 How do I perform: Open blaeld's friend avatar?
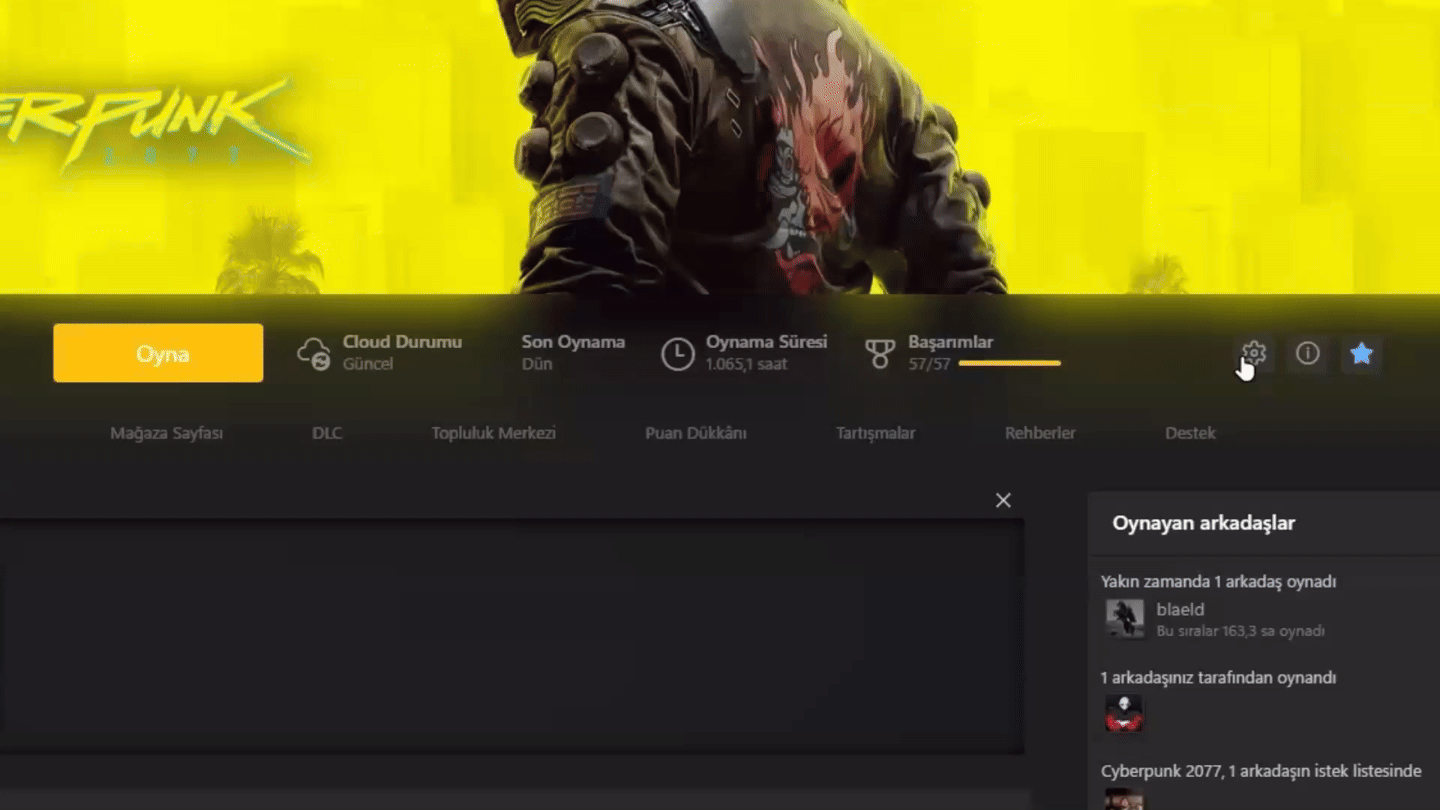(x=1124, y=618)
